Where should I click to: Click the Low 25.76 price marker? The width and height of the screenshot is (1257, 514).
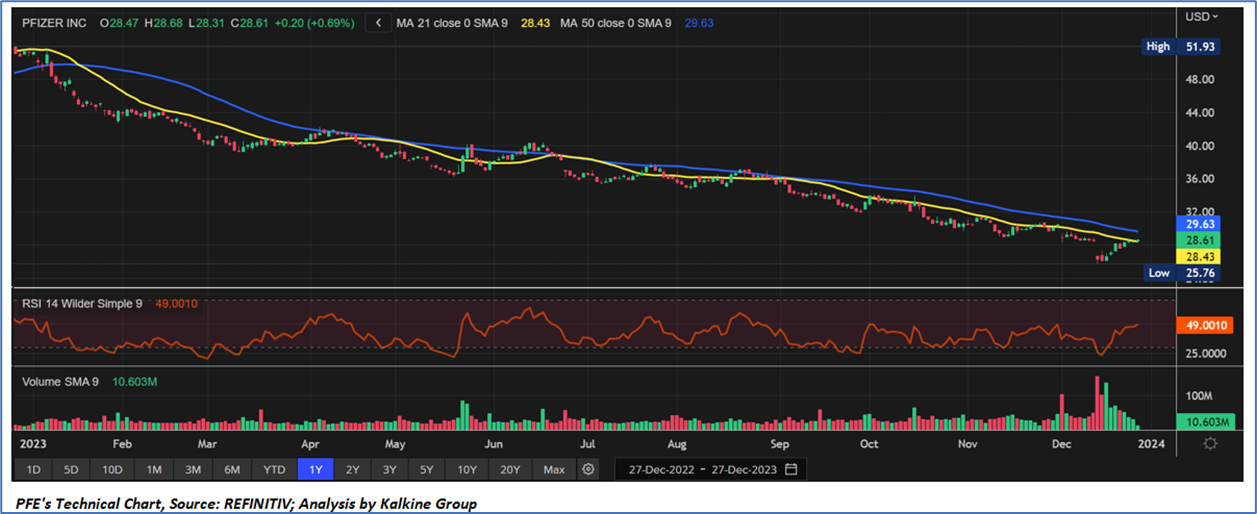tap(1181, 273)
